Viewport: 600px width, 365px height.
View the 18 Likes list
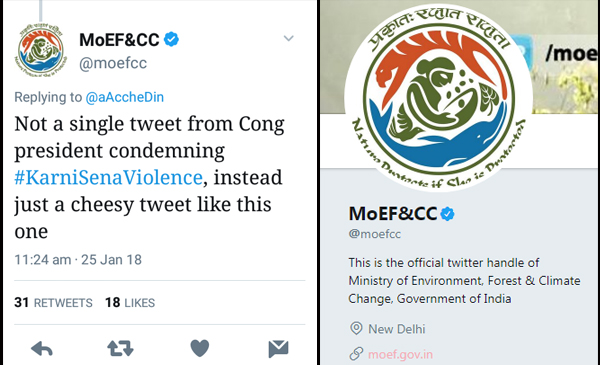coord(130,303)
